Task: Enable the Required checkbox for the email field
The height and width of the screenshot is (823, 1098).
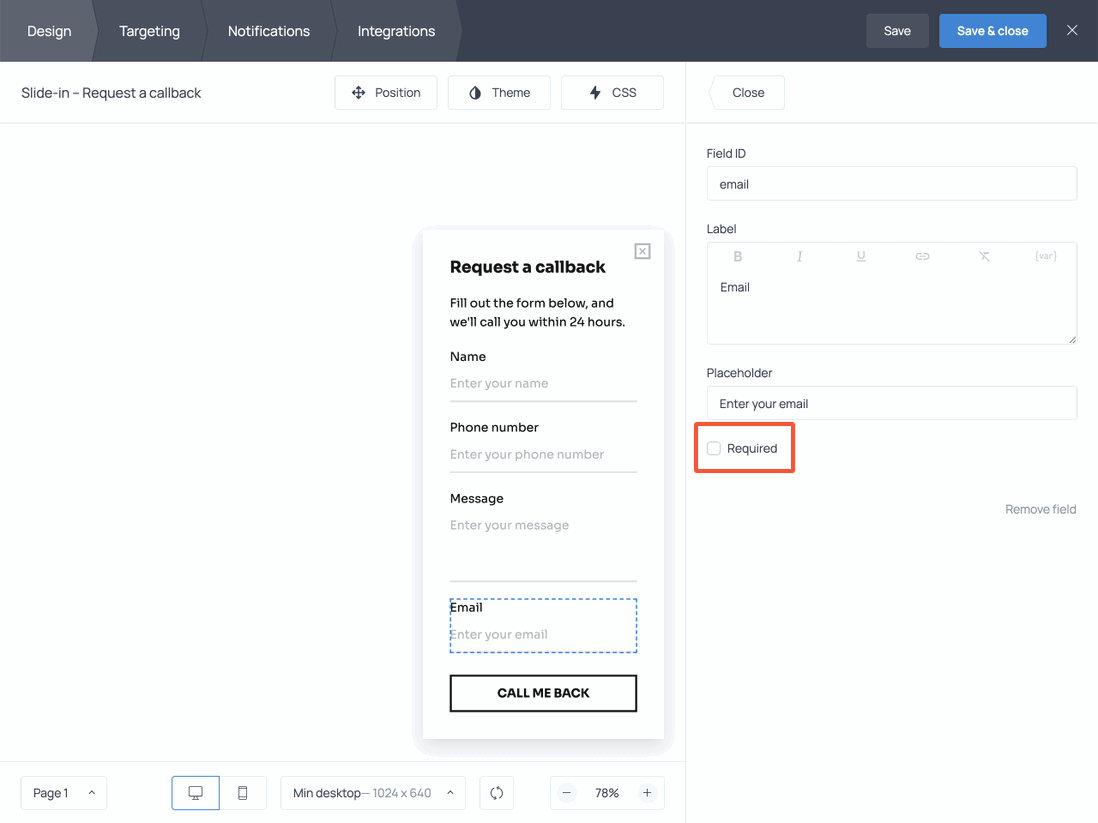Action: [714, 448]
